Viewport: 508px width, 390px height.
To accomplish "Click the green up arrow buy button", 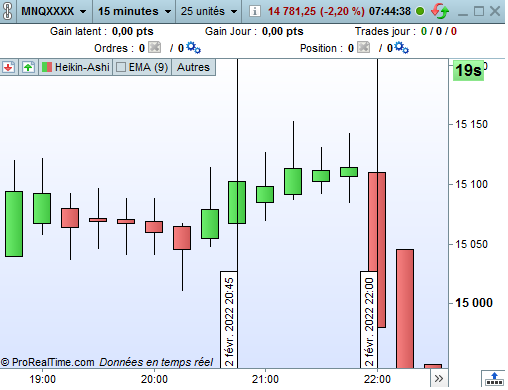I will [28, 67].
